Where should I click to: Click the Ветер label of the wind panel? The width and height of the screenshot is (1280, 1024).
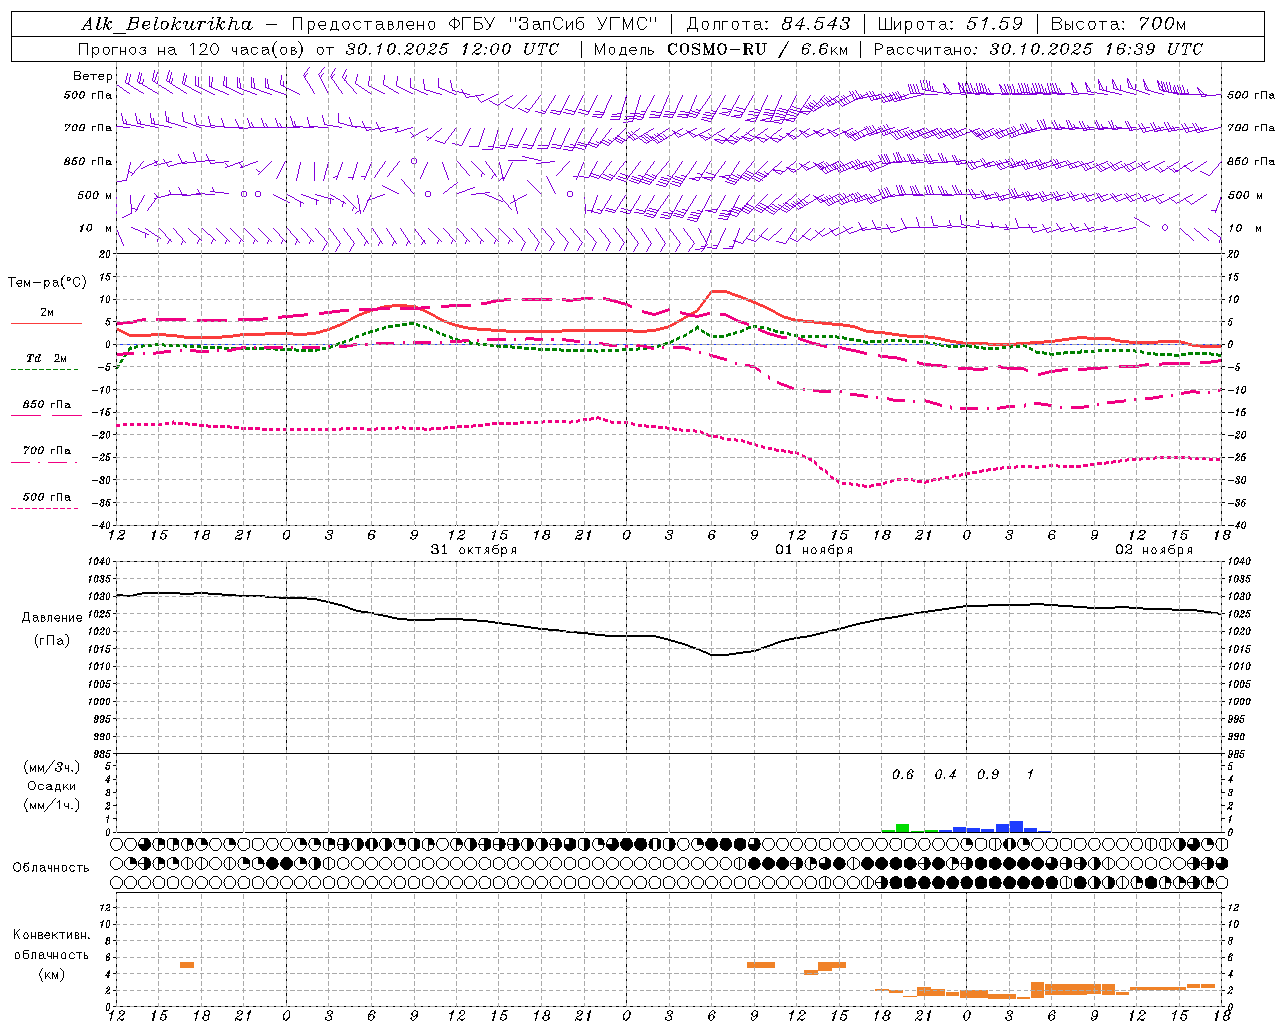coord(93,76)
